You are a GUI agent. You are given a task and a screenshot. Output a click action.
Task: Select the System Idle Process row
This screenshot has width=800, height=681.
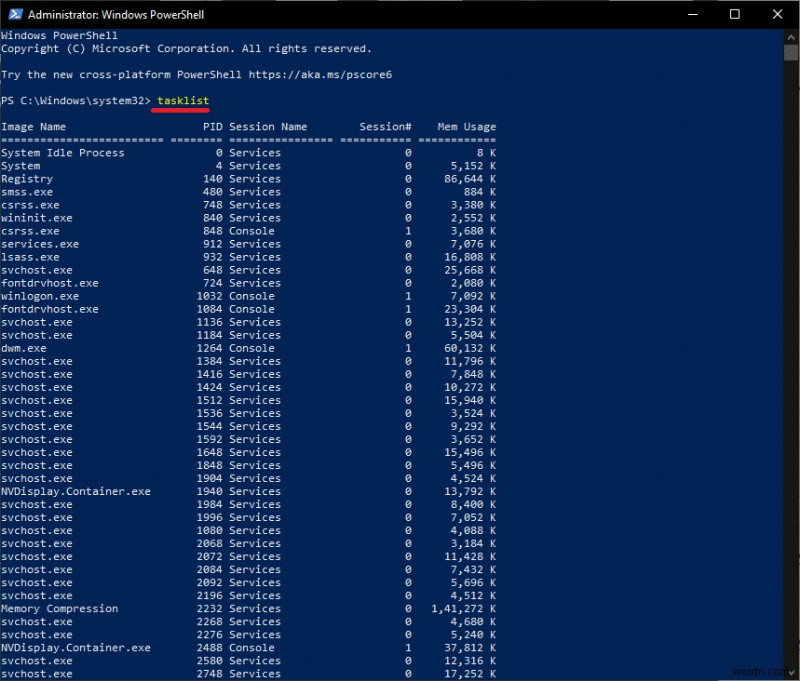pyautogui.click(x=63, y=153)
